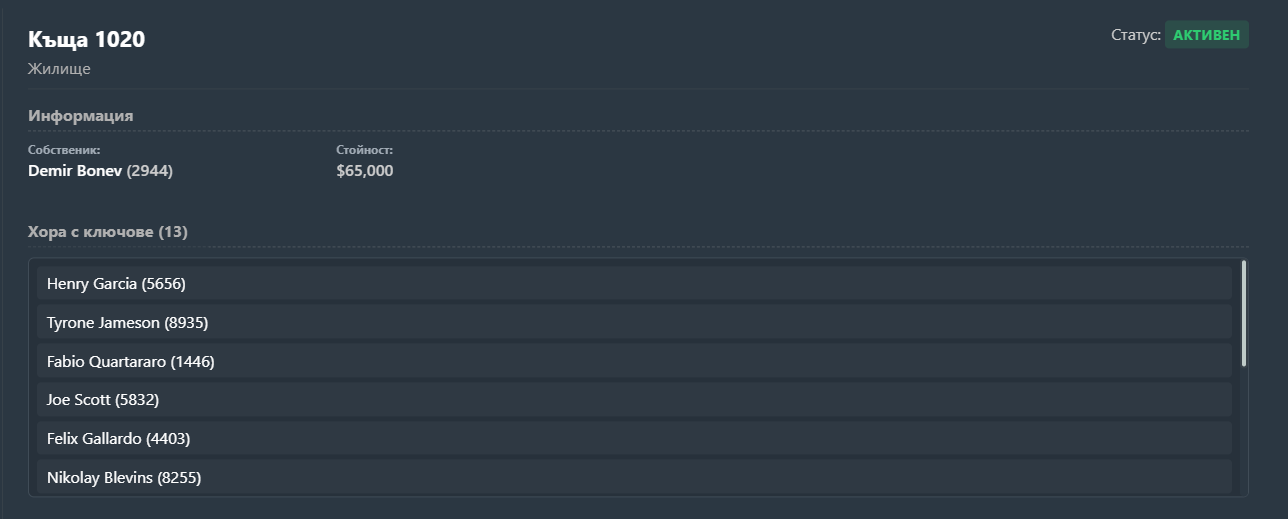Click the Хора с ключове (13) header
Viewport: 1288px width, 519px height.
(x=108, y=232)
